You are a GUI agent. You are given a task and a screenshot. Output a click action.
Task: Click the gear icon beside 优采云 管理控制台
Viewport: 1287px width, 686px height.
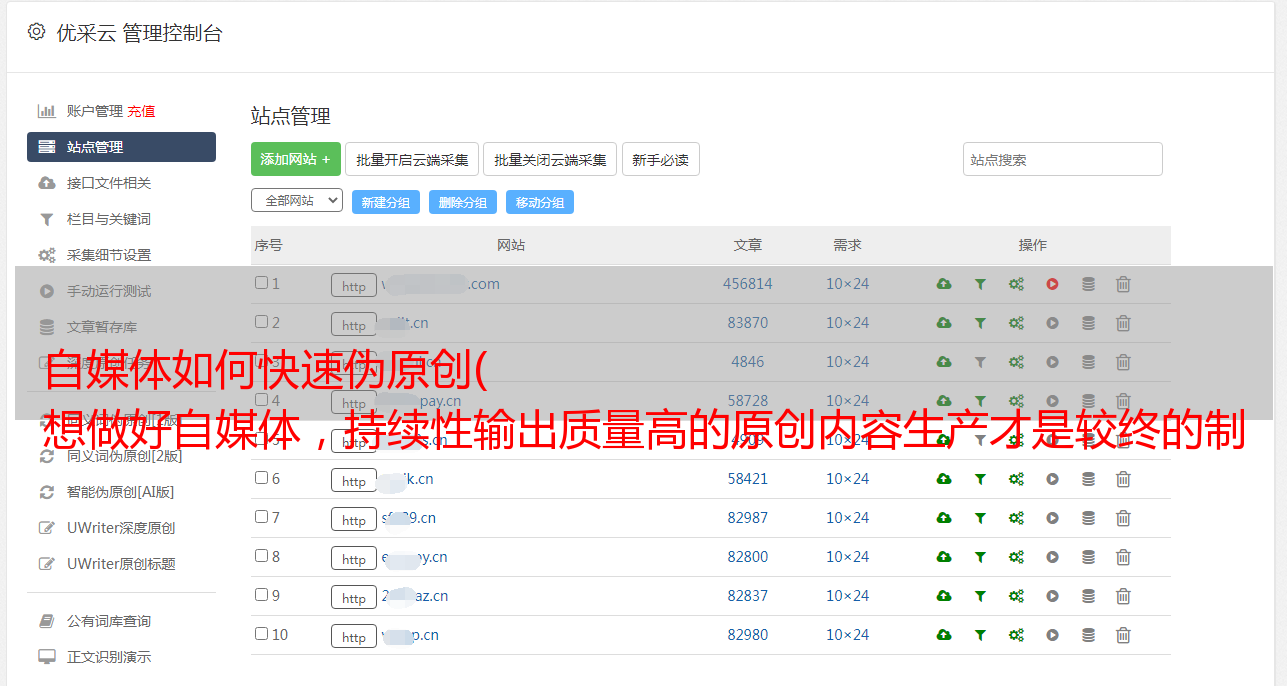pos(36,32)
